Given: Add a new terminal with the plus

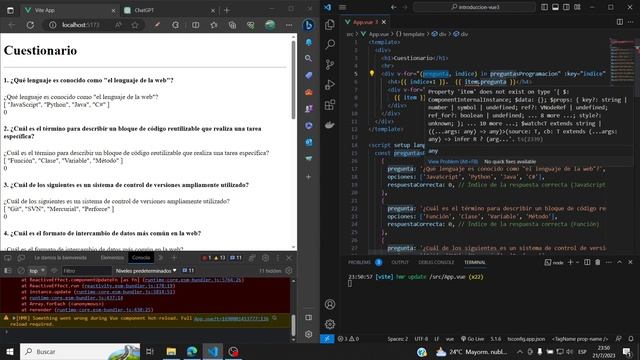Looking at the screenshot, I should [571, 262].
